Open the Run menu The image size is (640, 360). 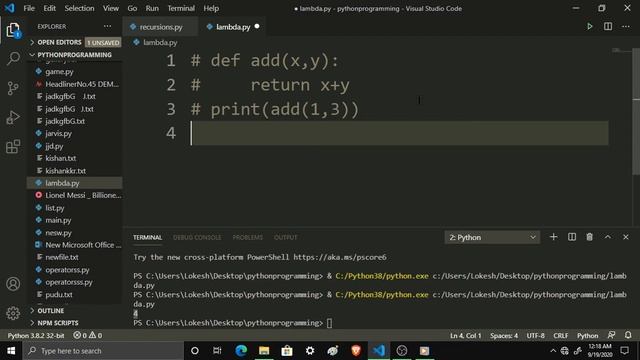tap(152, 8)
